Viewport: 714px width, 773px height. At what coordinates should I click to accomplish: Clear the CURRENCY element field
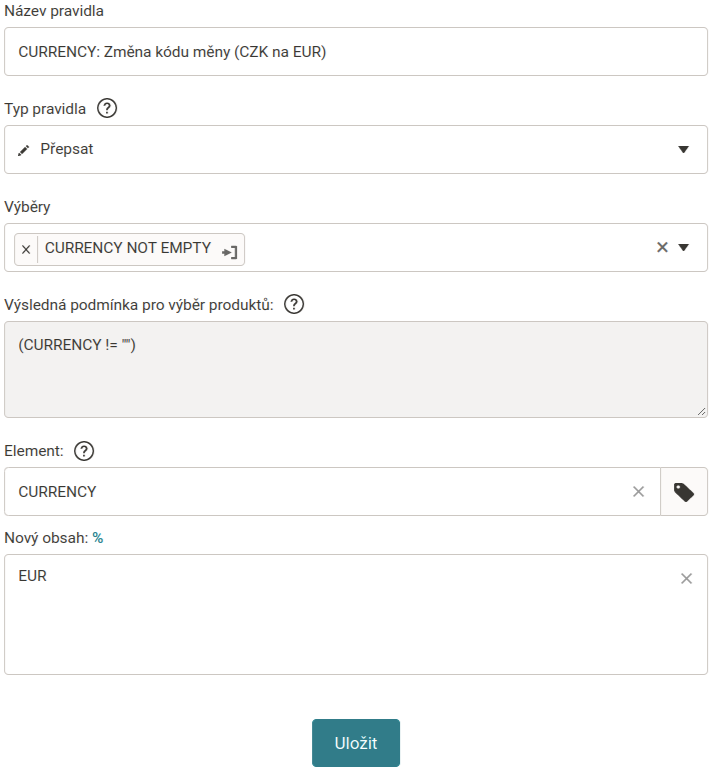[x=638, y=492]
